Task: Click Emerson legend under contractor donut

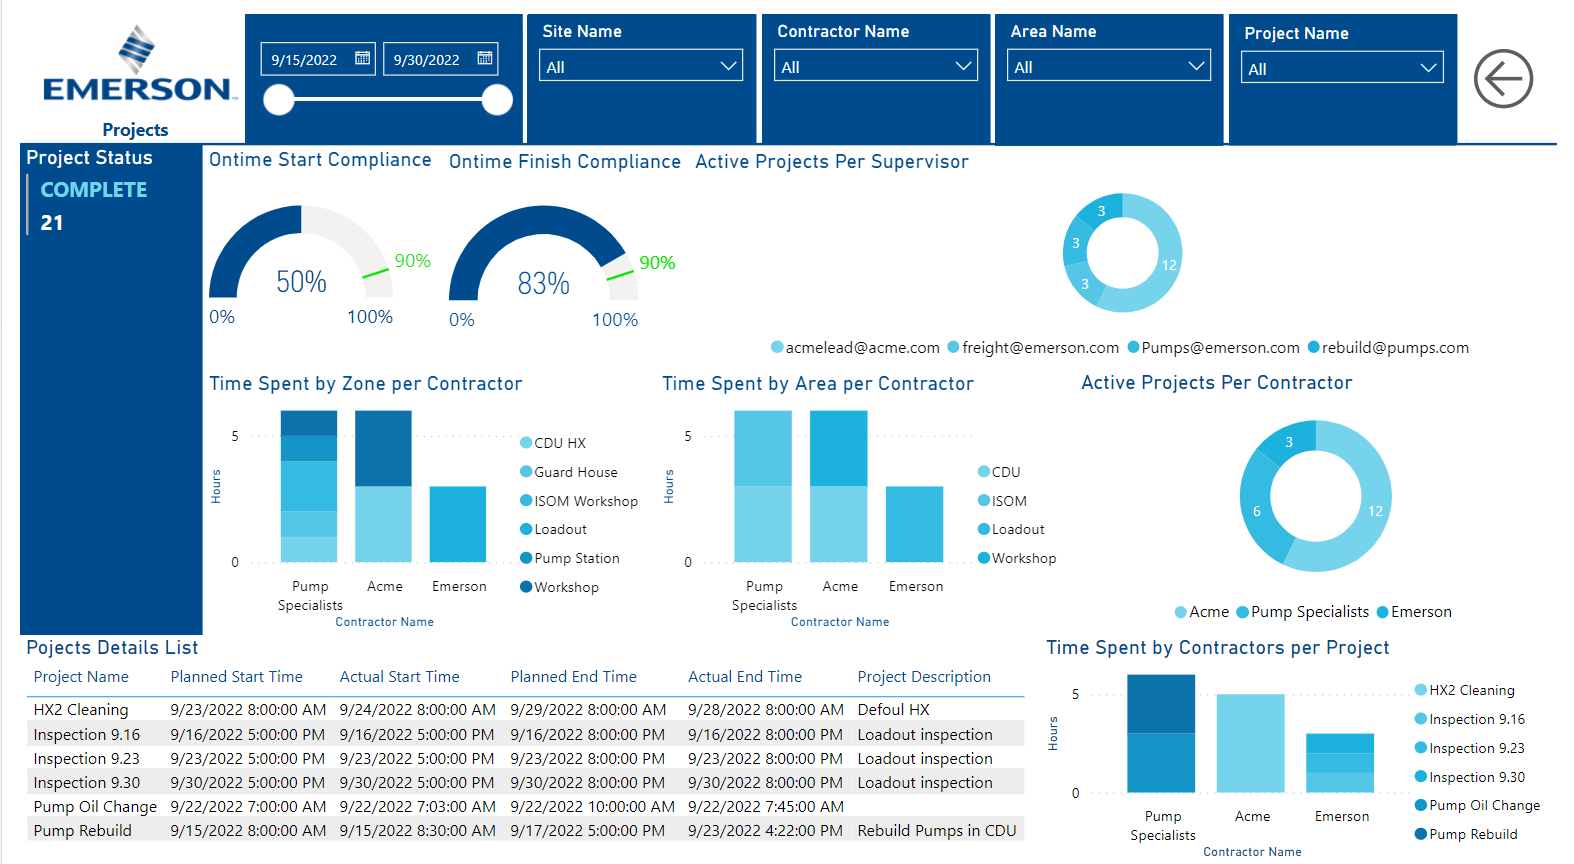Action: (1414, 612)
